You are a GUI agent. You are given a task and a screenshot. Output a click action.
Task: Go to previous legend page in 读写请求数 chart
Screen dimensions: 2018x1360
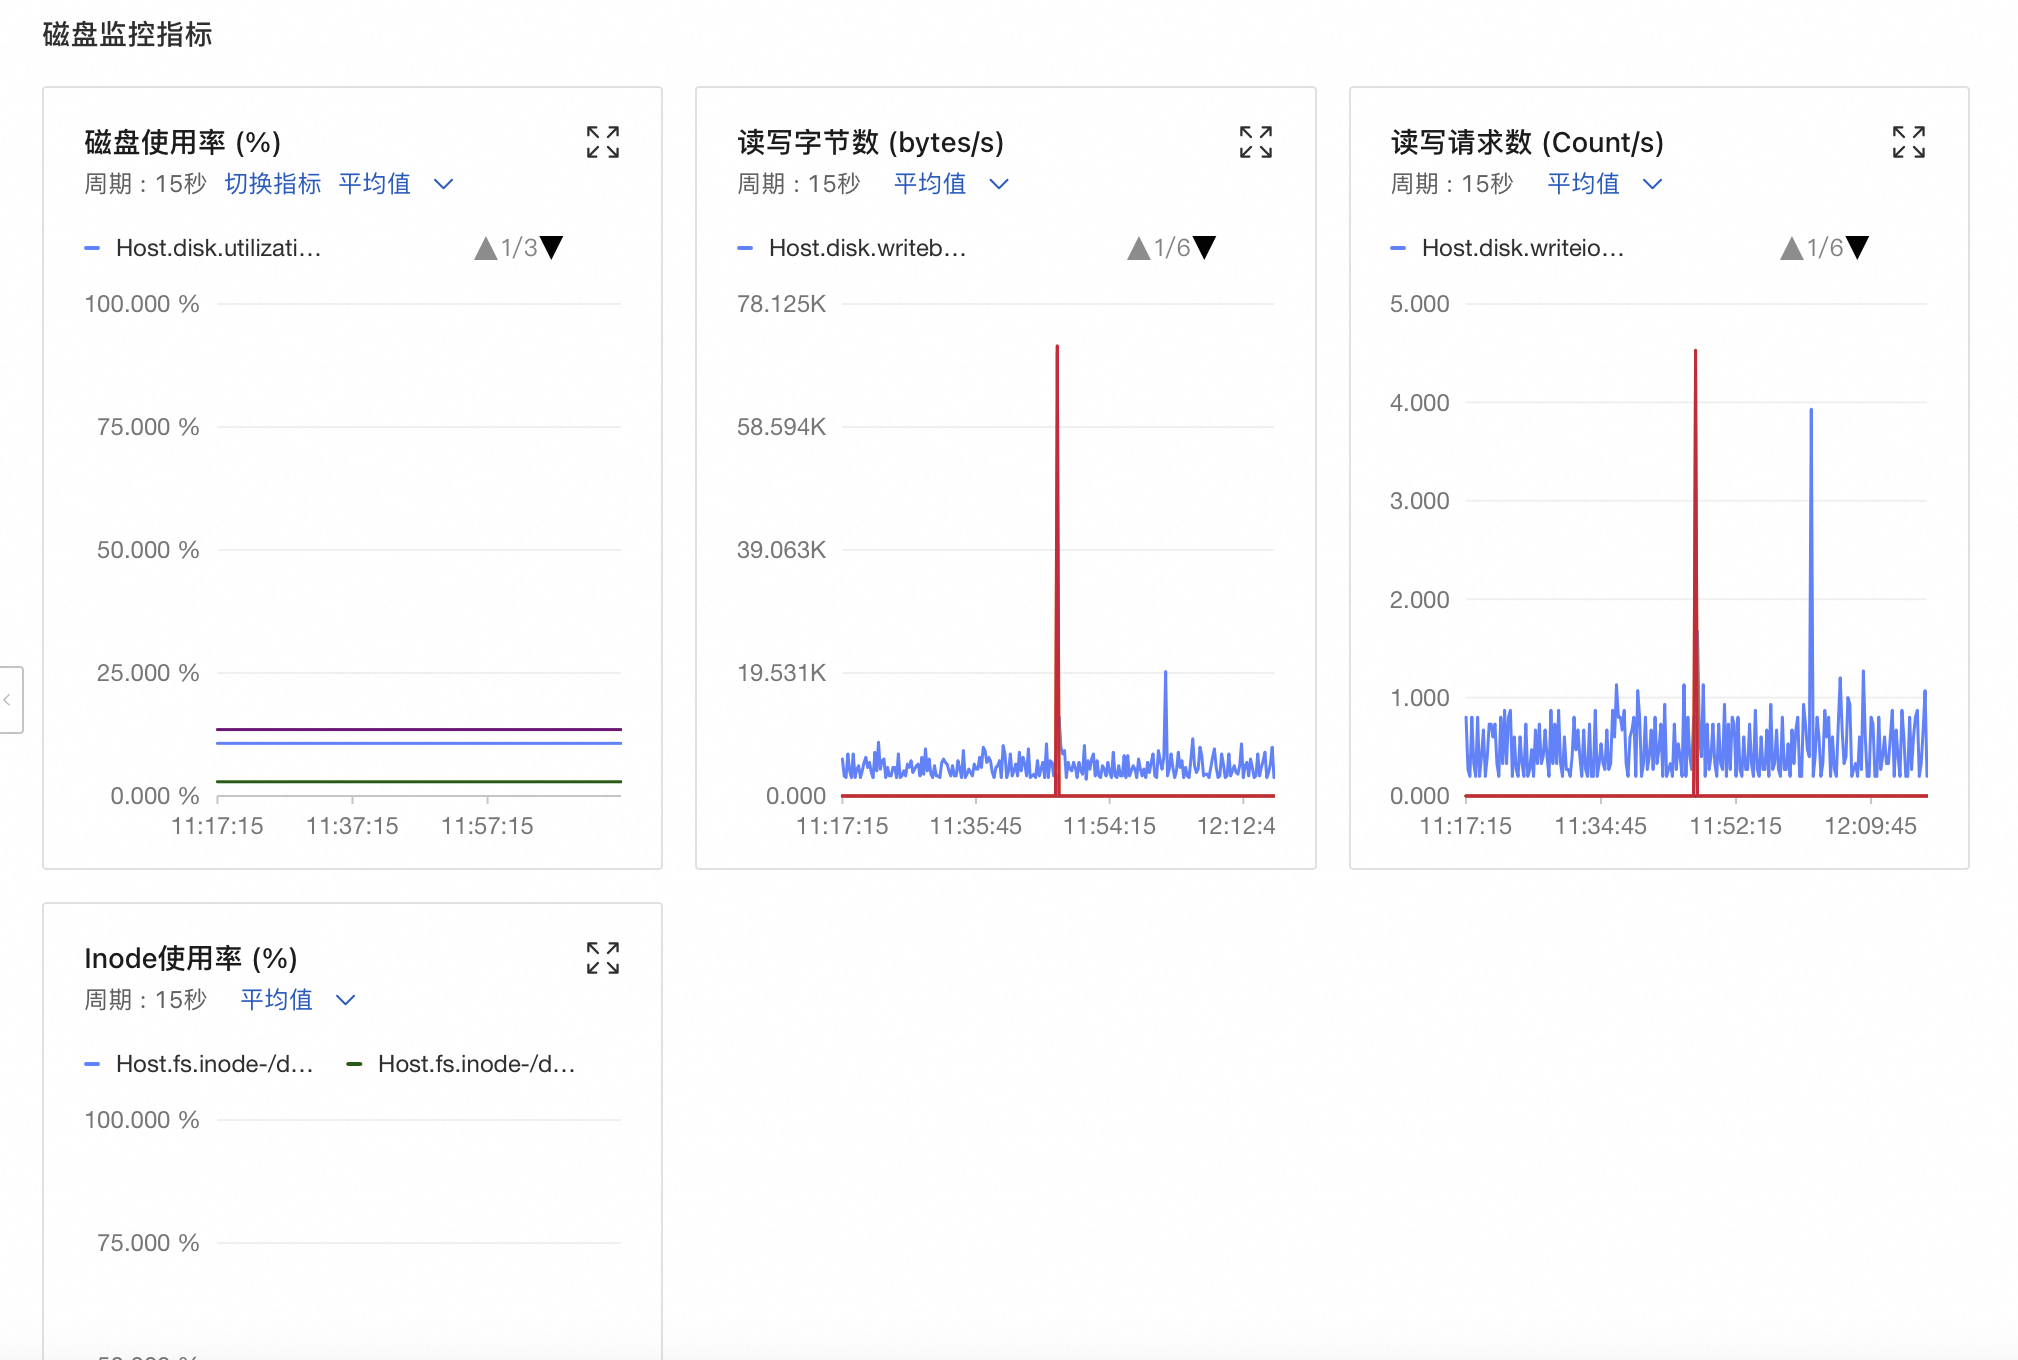(x=1792, y=248)
